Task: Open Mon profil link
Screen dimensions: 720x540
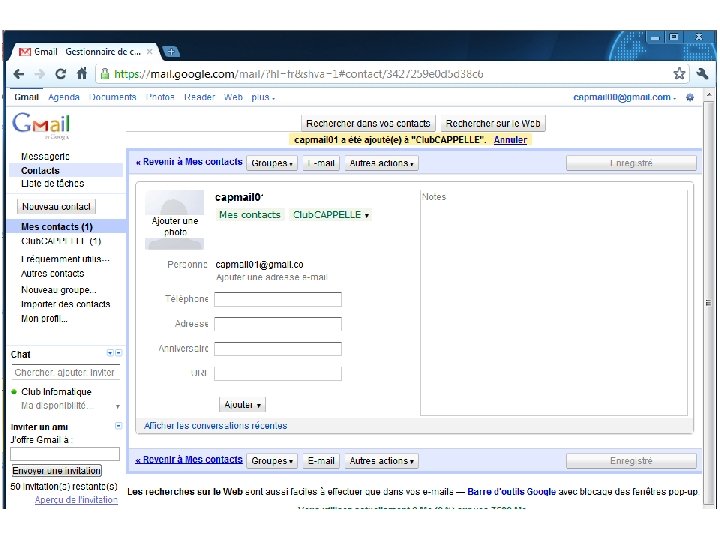Action: 44,319
